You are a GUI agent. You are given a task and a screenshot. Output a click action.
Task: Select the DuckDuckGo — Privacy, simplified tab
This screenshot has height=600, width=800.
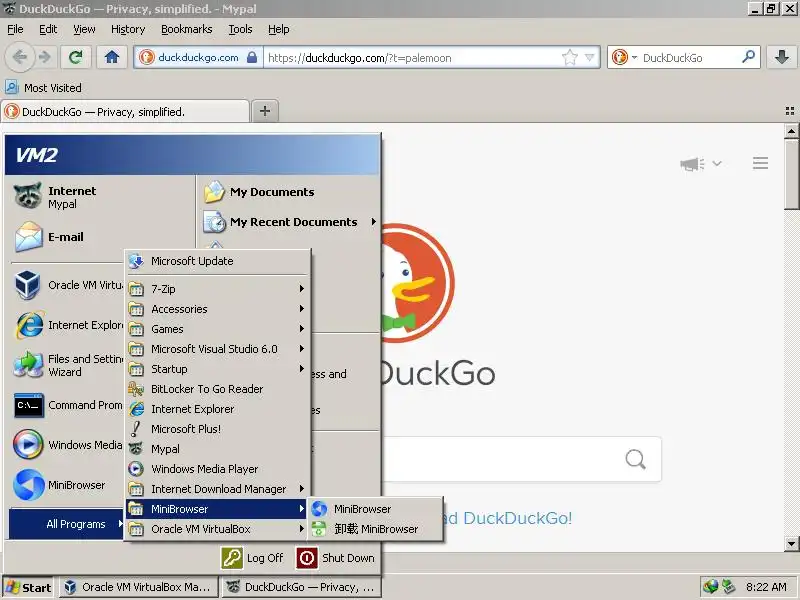coord(126,111)
